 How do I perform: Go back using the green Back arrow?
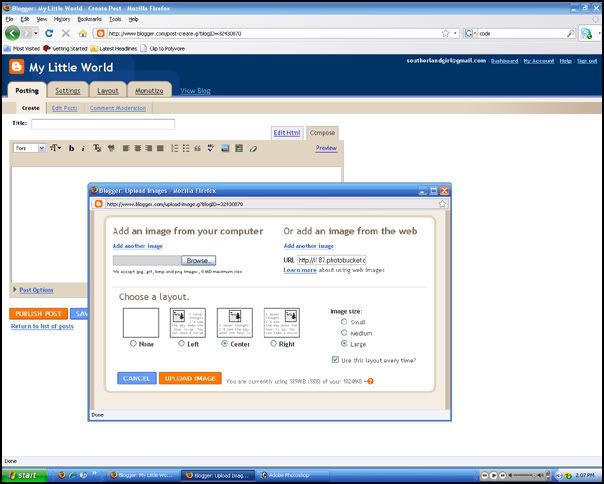(x=12, y=34)
